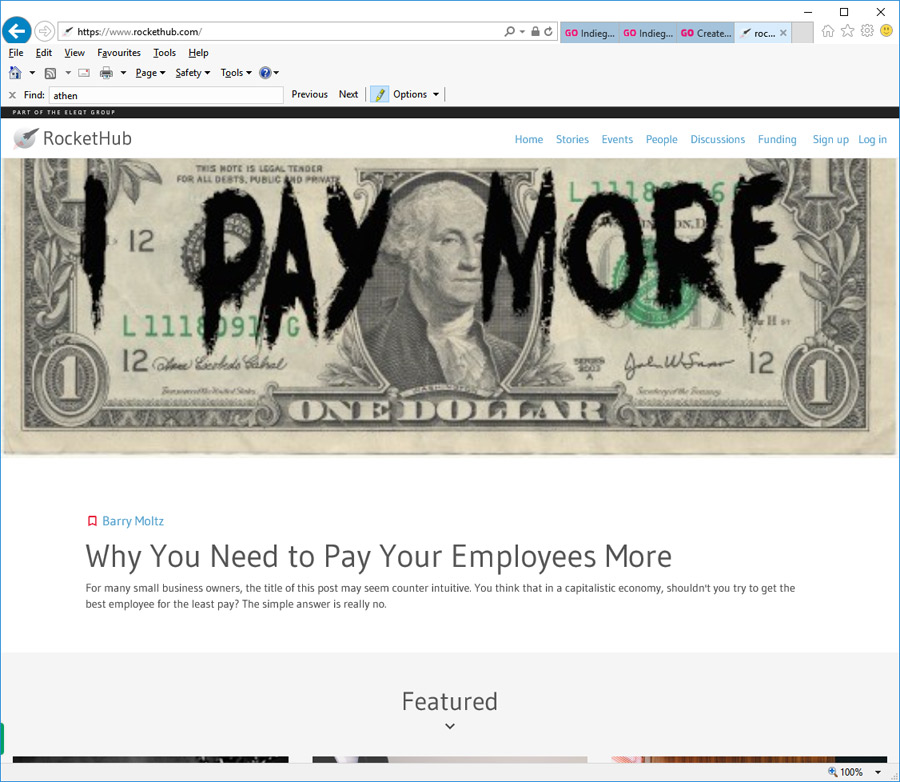Open the Safety dropdown in command bar
Viewport: 900px width, 782px height.
pos(193,73)
